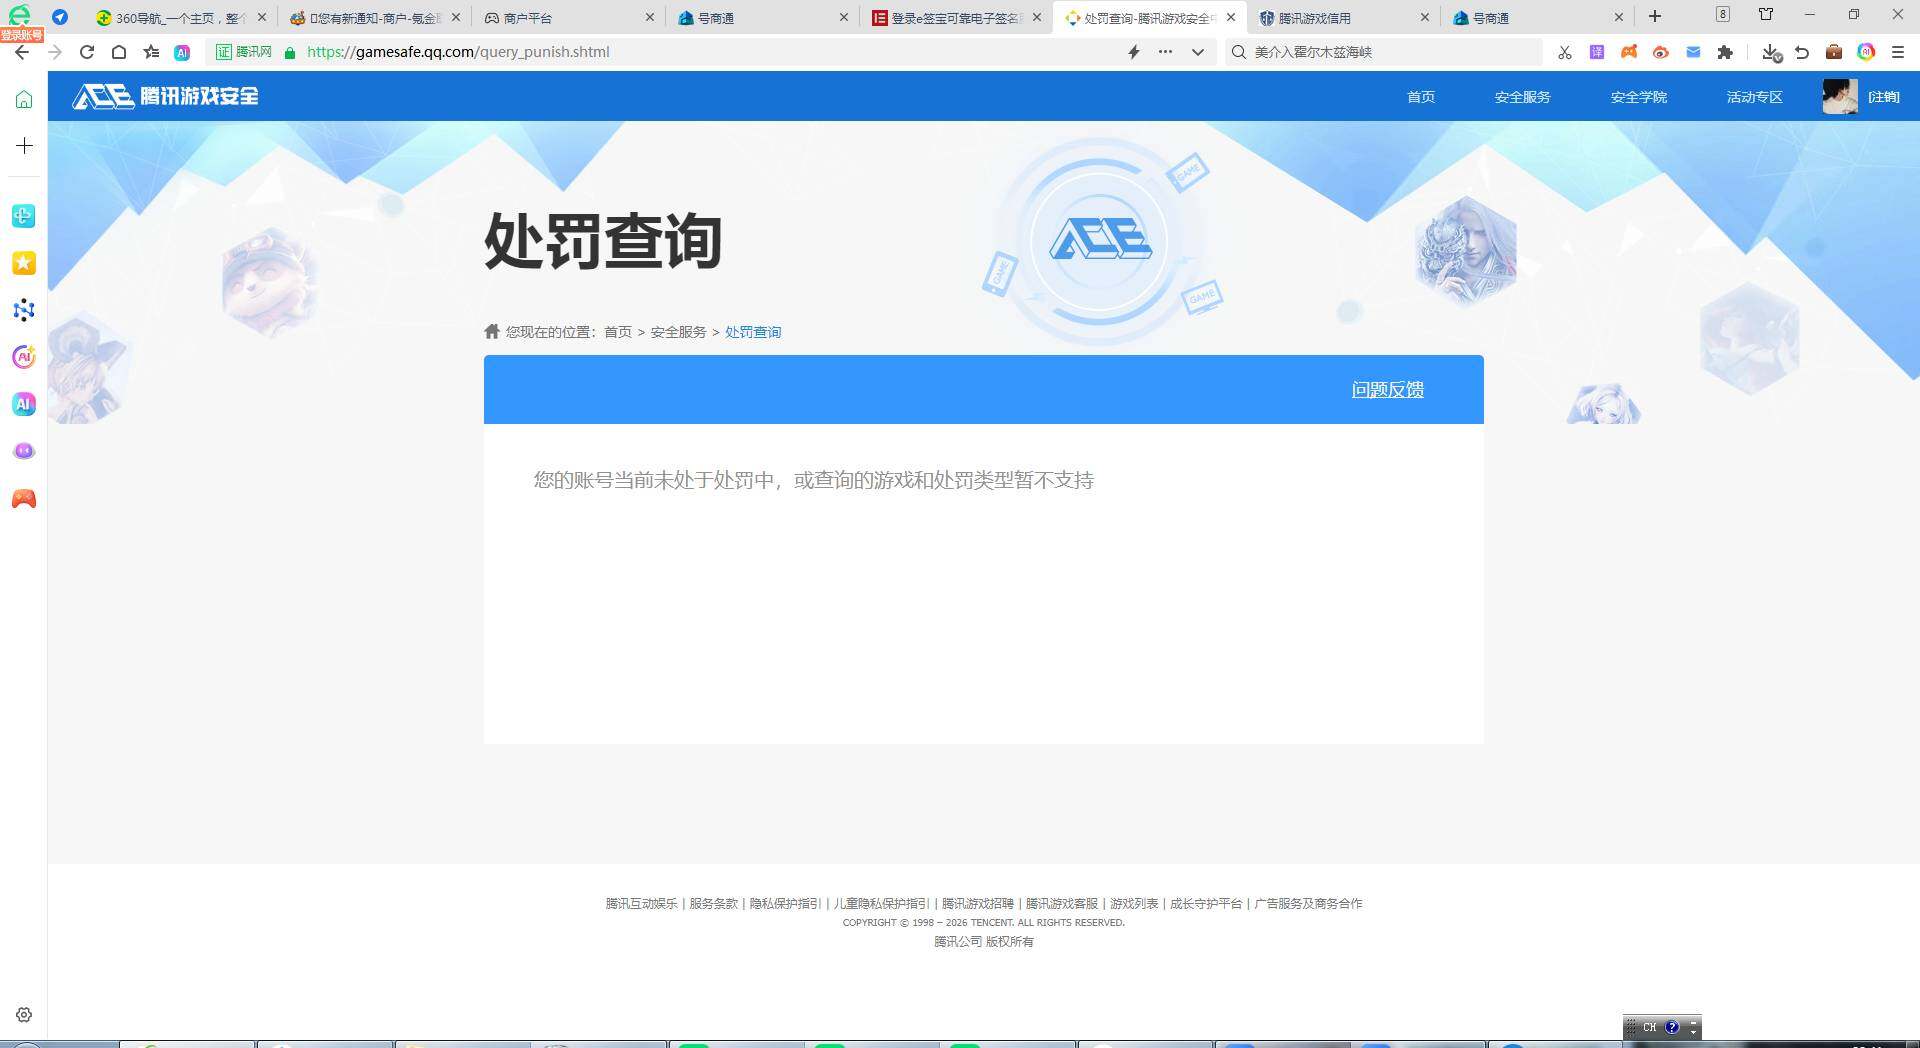Open the downloads icon in the toolbar
This screenshot has height=1048, width=1920.
click(1771, 52)
